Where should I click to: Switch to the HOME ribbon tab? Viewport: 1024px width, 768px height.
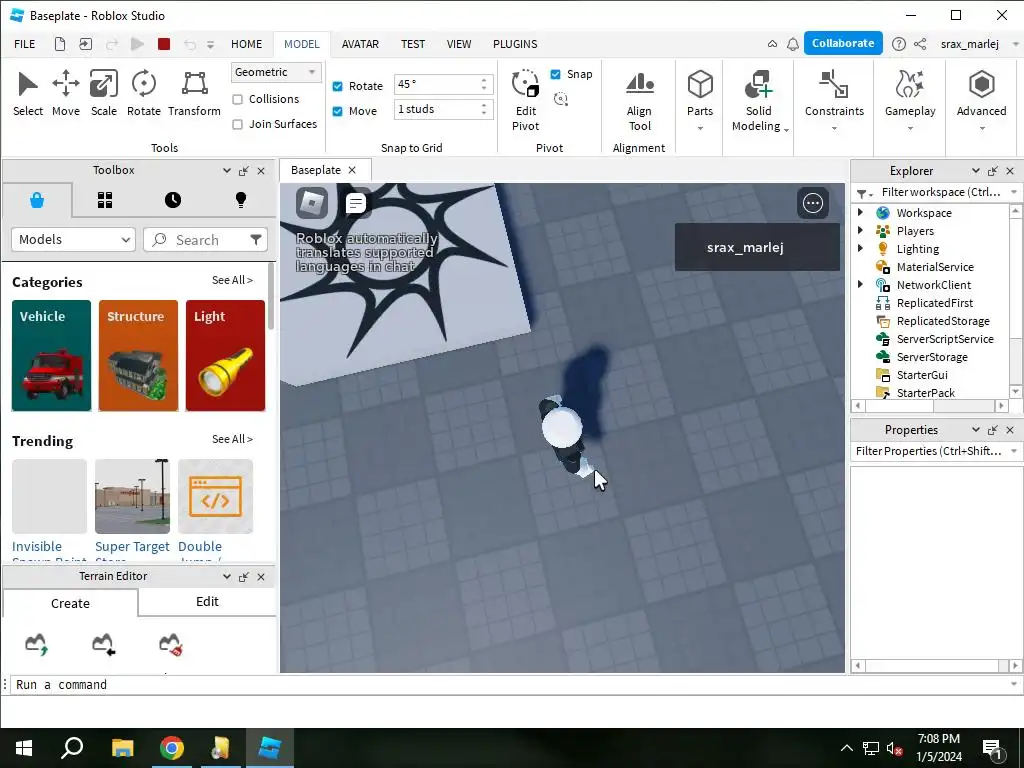(x=246, y=44)
